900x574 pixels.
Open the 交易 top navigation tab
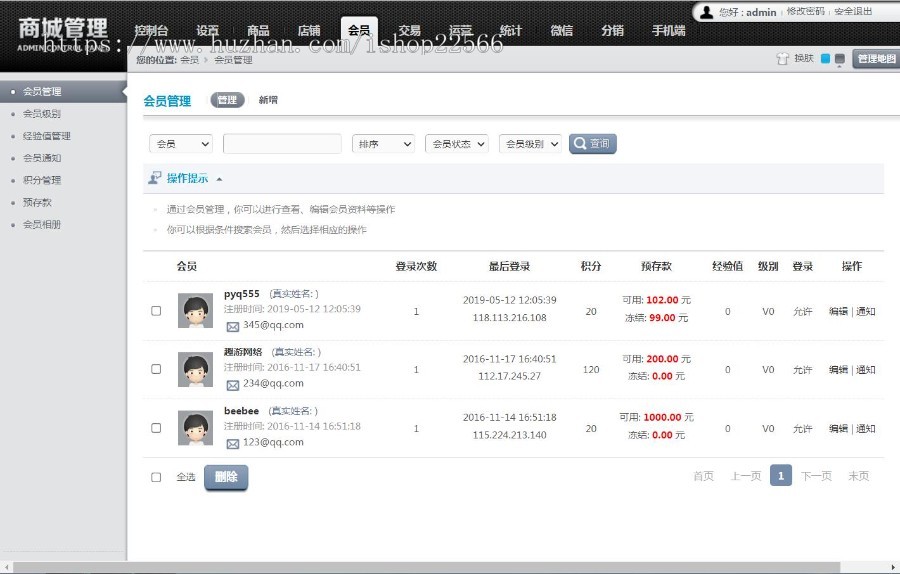(408, 31)
